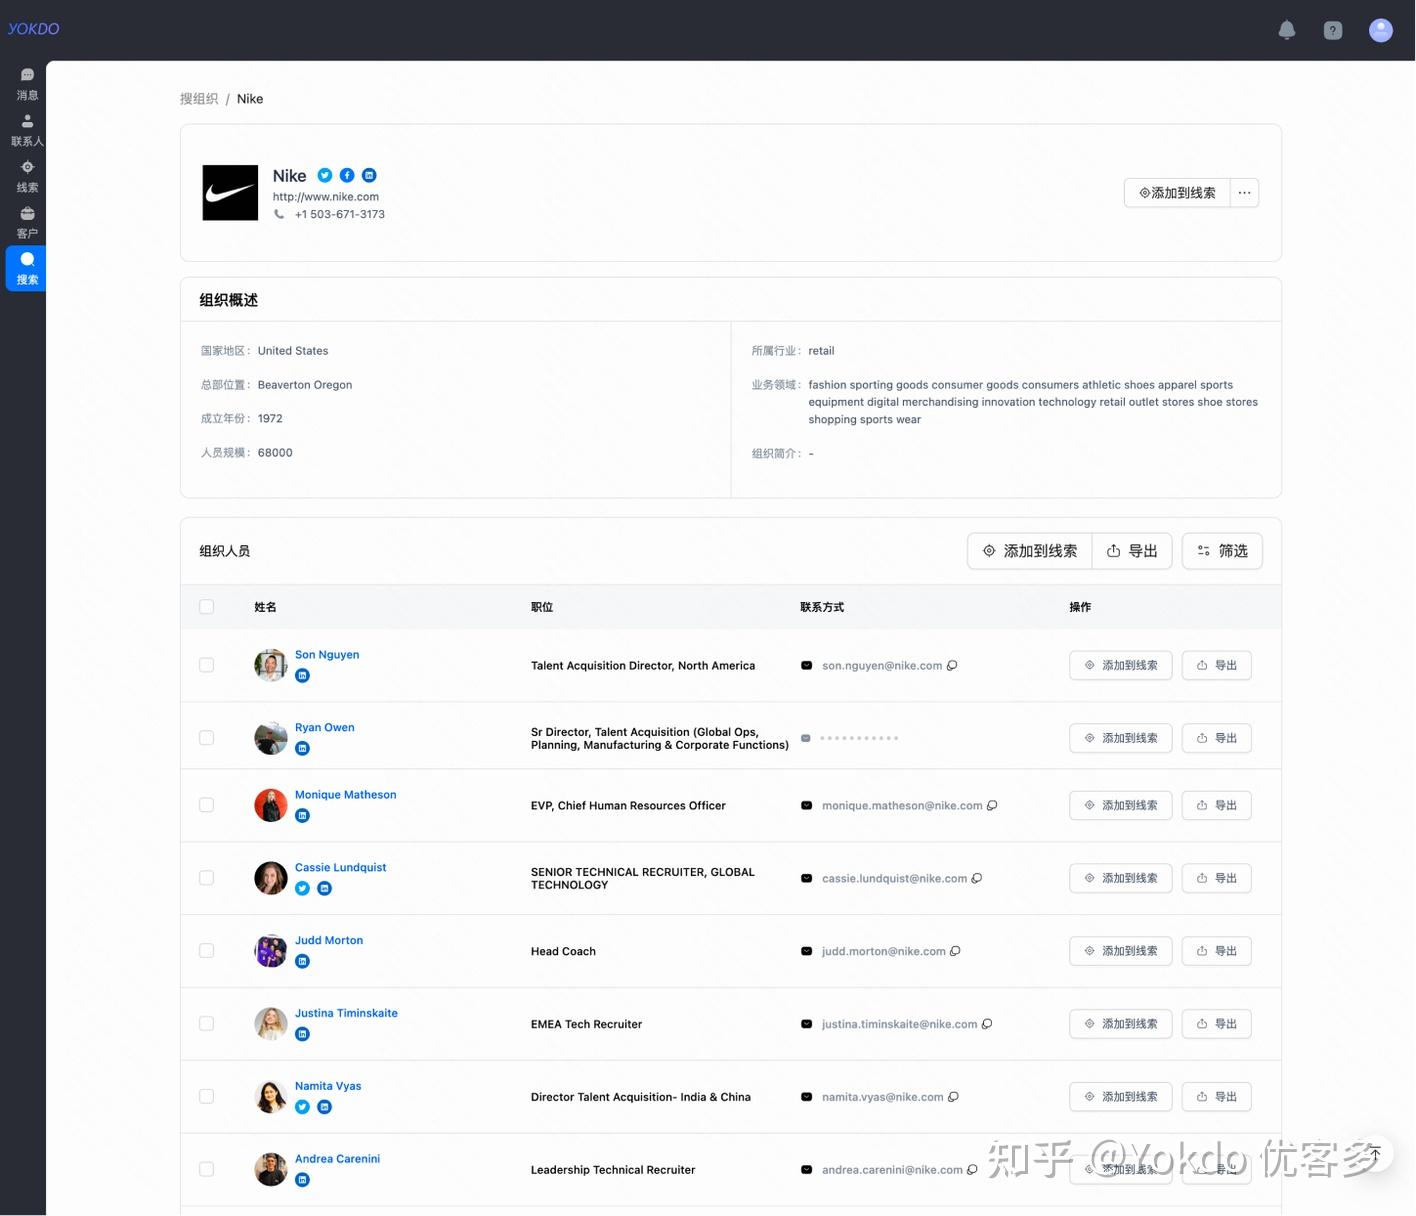Open the help question mark icon

click(x=1333, y=30)
